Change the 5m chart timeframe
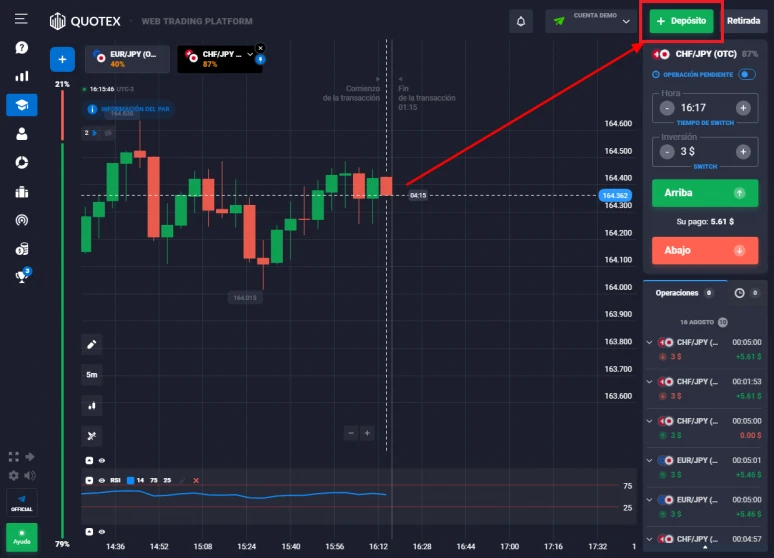The width and height of the screenshot is (774, 558). (x=92, y=375)
